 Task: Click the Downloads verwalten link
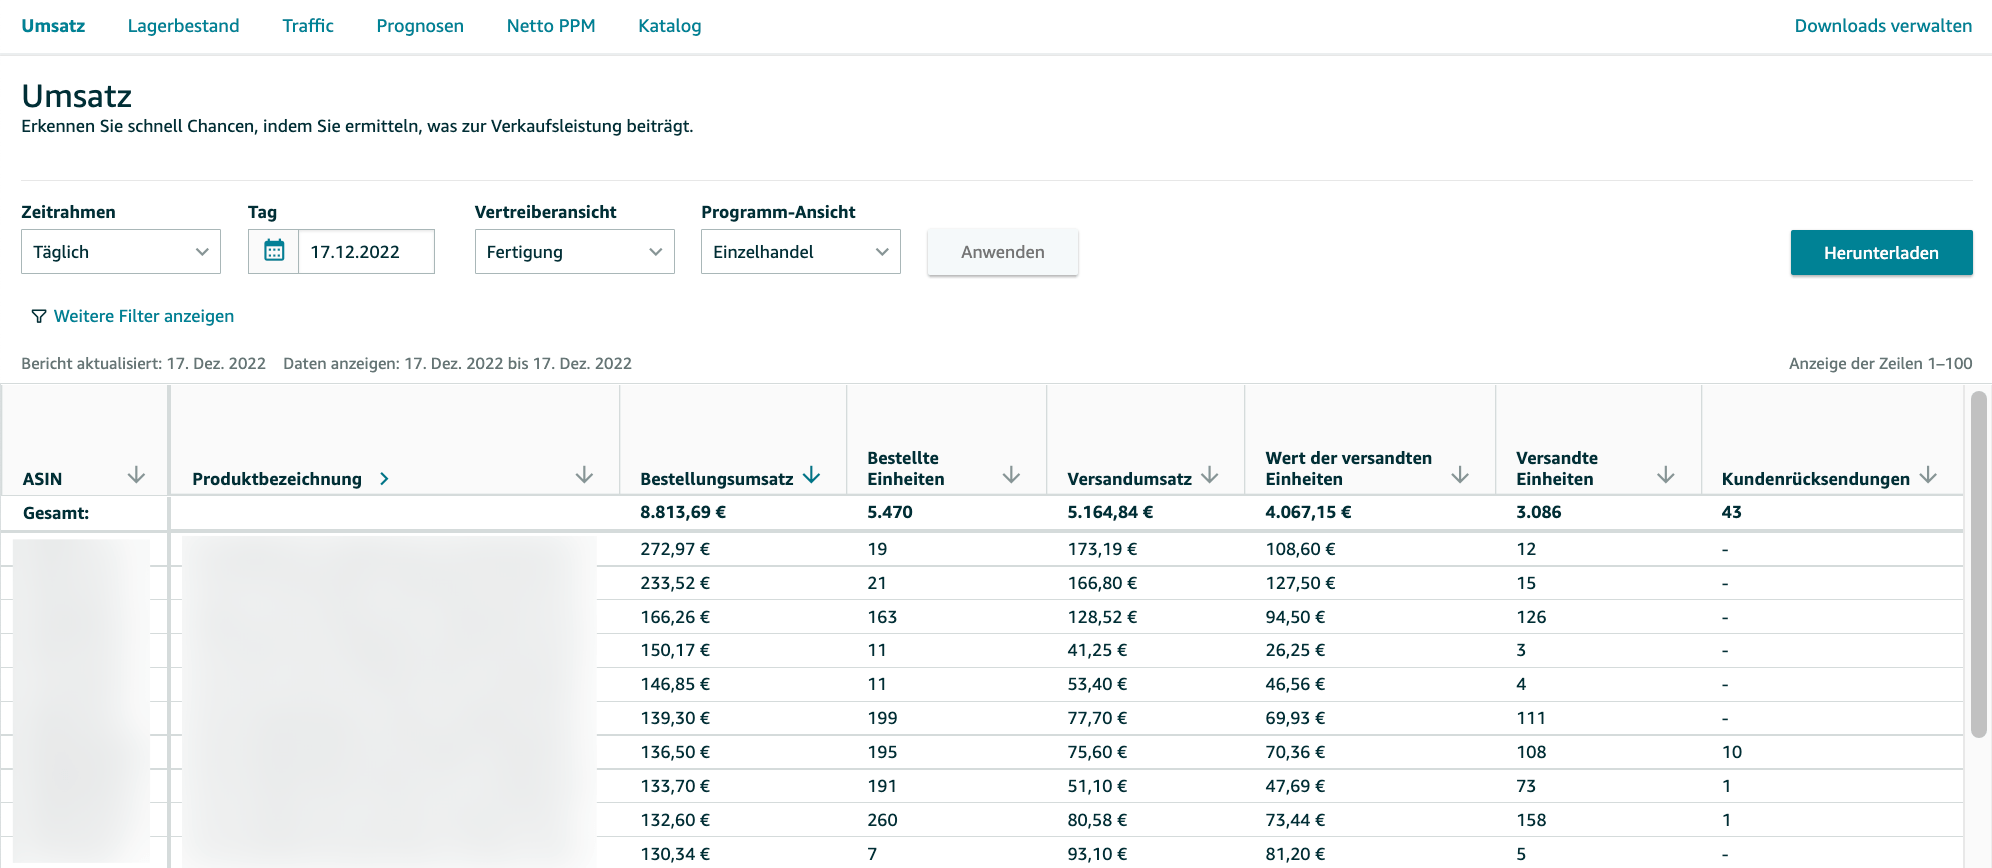(x=1883, y=26)
